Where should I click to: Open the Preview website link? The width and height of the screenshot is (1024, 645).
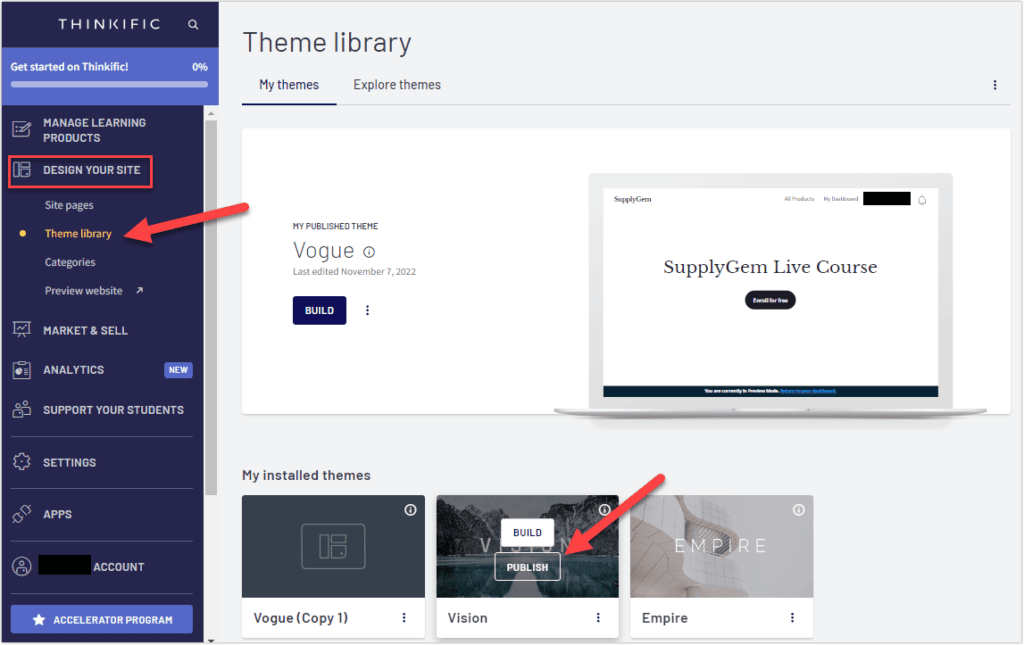click(84, 291)
